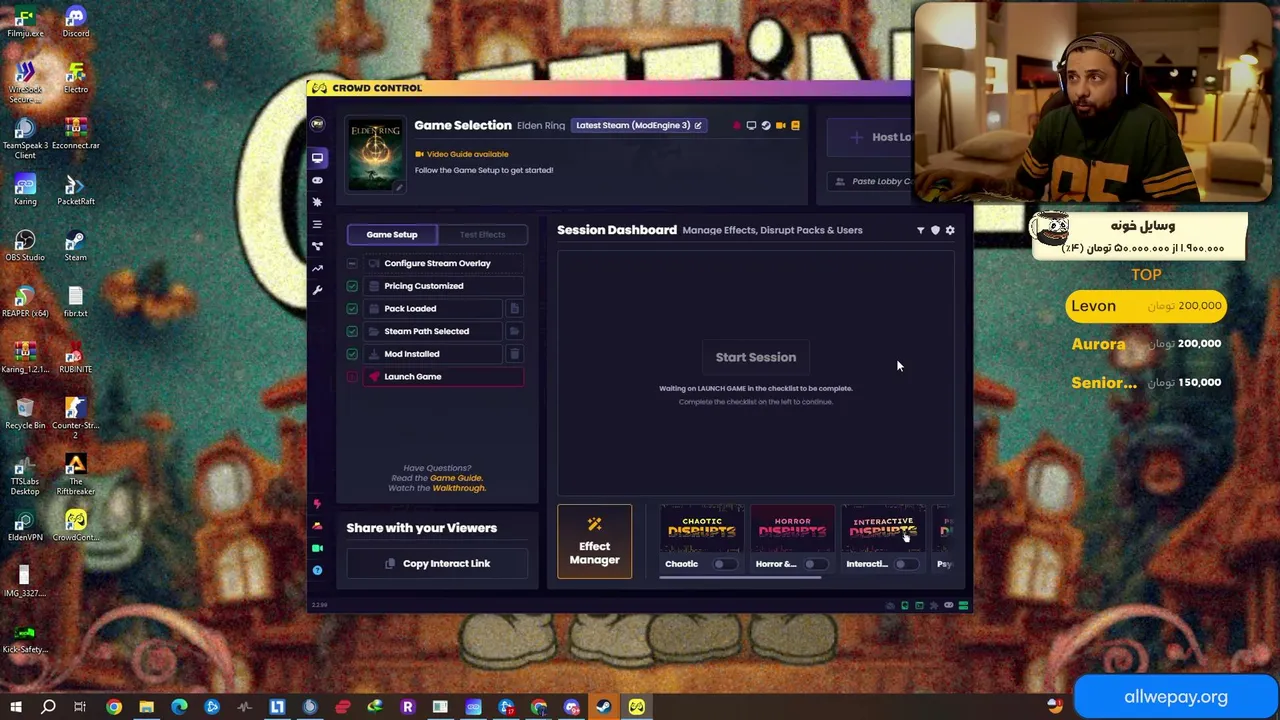Click the pencil edit icon on Elden Ring cover
Viewport: 1280px width, 720px height.
(397, 187)
